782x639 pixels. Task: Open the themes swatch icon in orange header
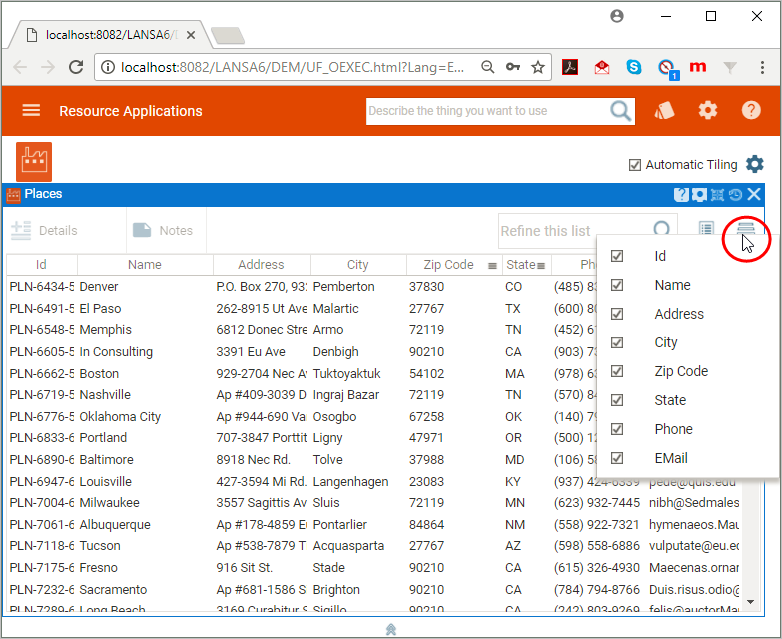pyautogui.click(x=664, y=110)
